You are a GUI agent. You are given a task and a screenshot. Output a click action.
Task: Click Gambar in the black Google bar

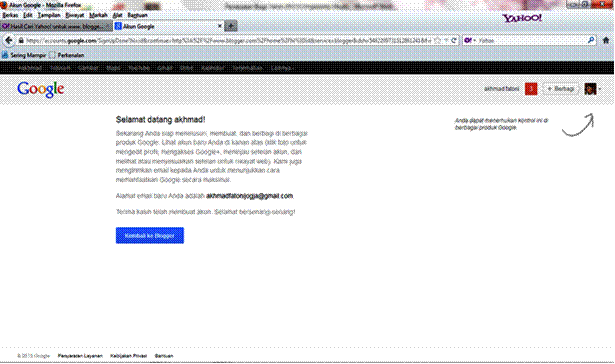tap(88, 68)
